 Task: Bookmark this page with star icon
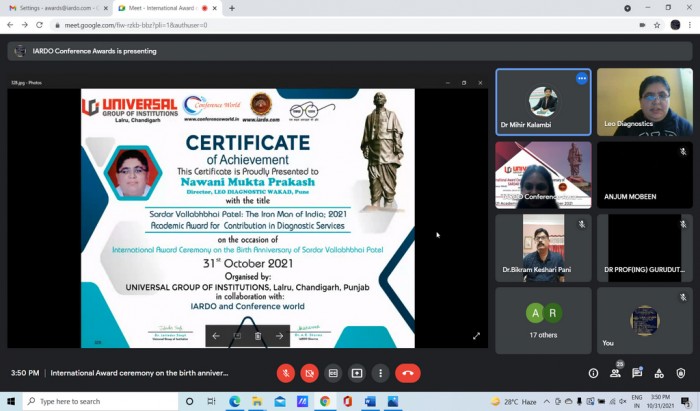pyautogui.click(x=657, y=25)
